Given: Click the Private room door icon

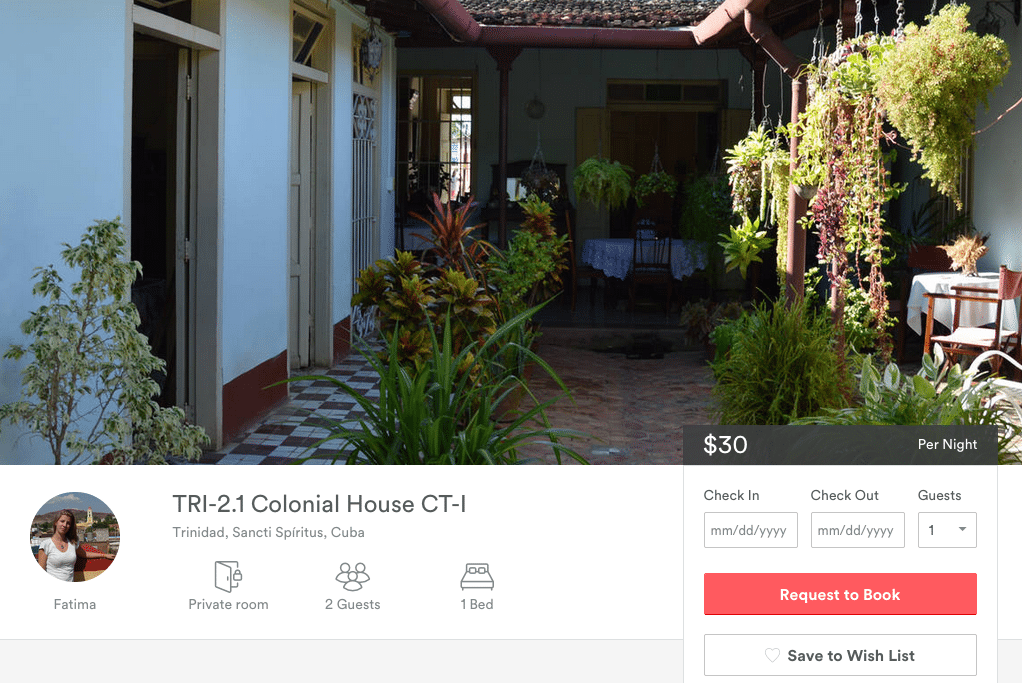Looking at the screenshot, I should (228, 576).
